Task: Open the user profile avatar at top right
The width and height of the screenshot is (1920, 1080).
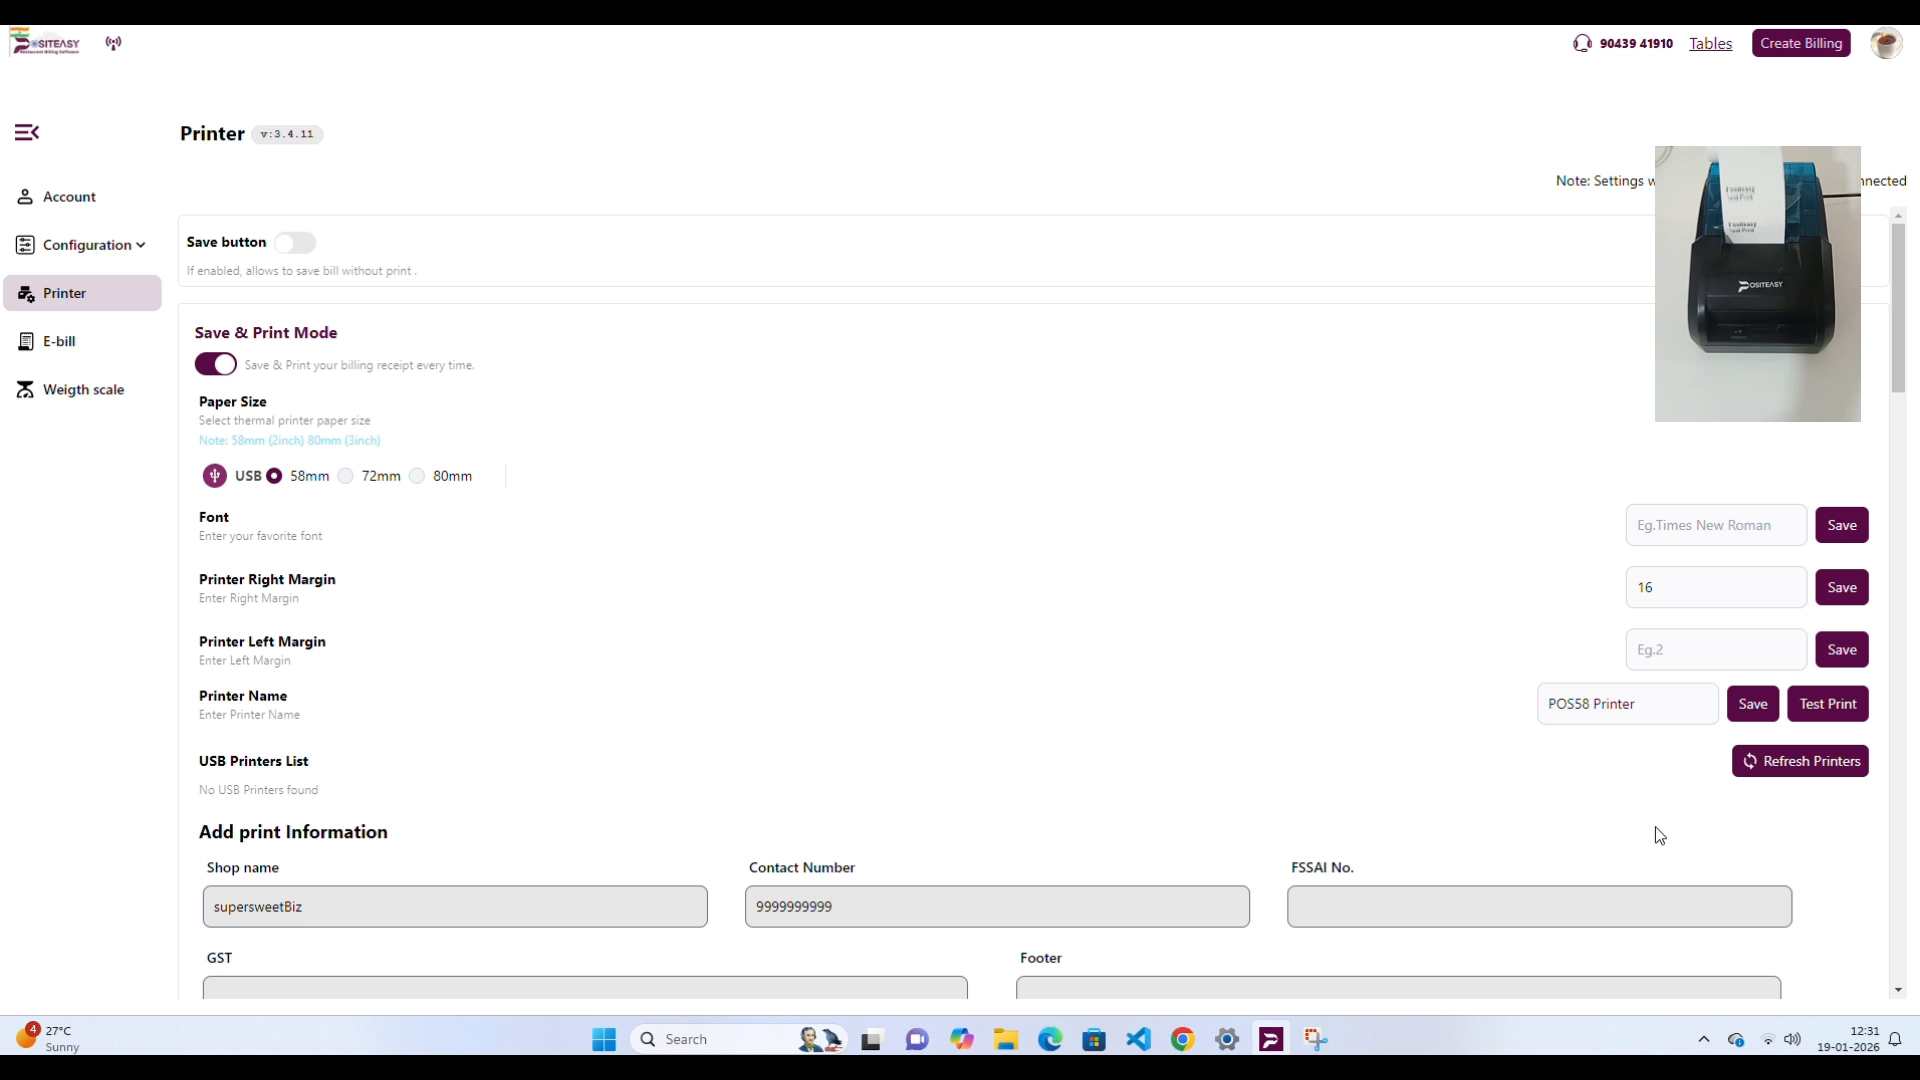Action: click(x=1885, y=44)
